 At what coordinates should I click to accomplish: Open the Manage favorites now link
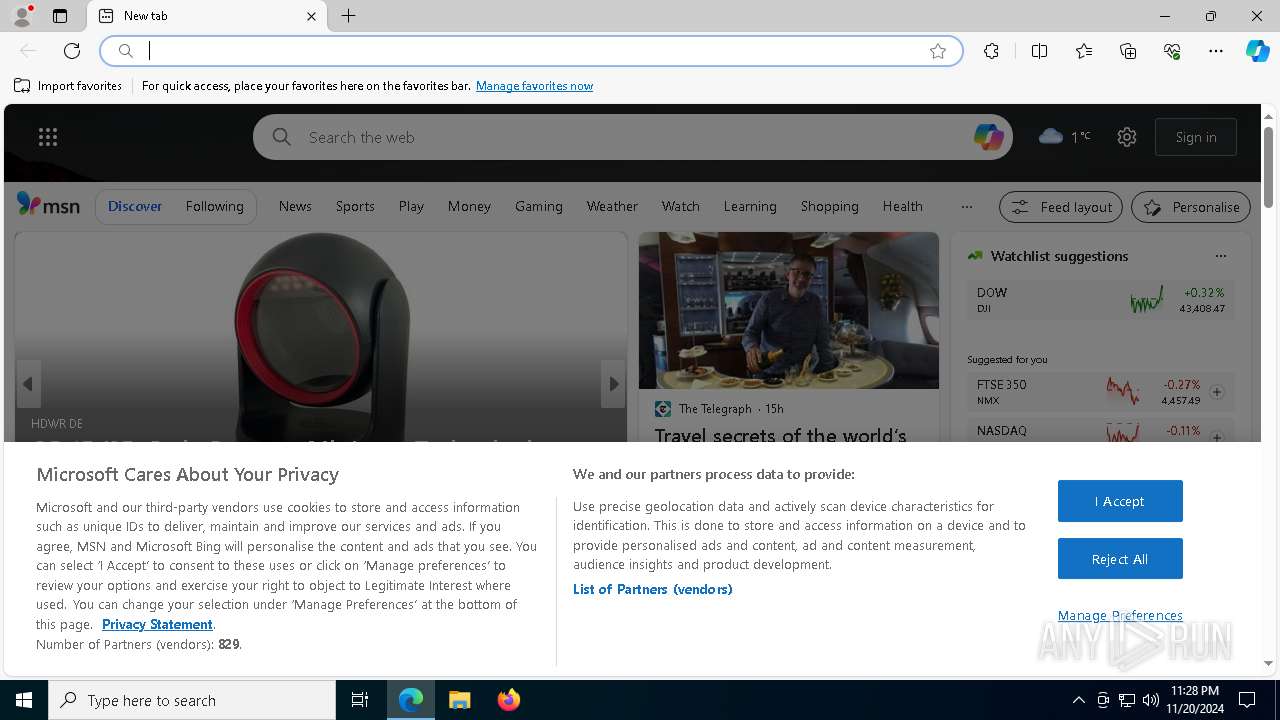(534, 86)
